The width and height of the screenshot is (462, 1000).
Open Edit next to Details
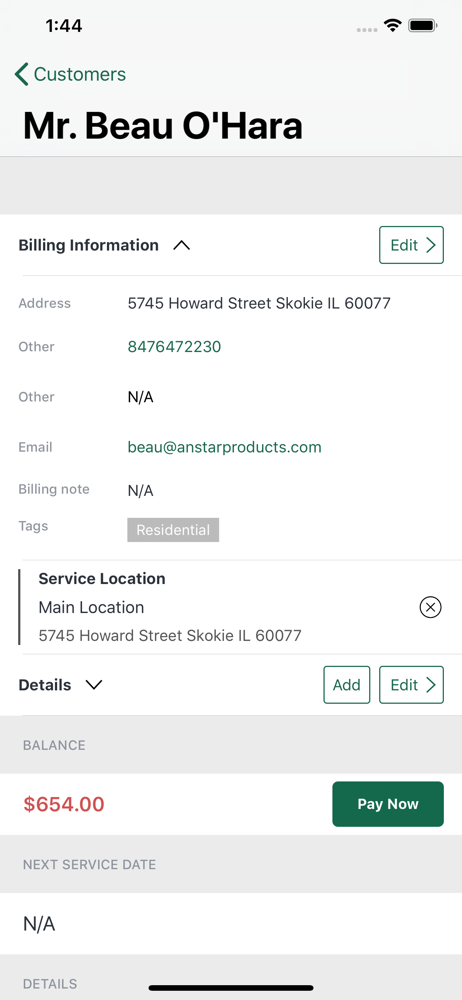coord(412,685)
